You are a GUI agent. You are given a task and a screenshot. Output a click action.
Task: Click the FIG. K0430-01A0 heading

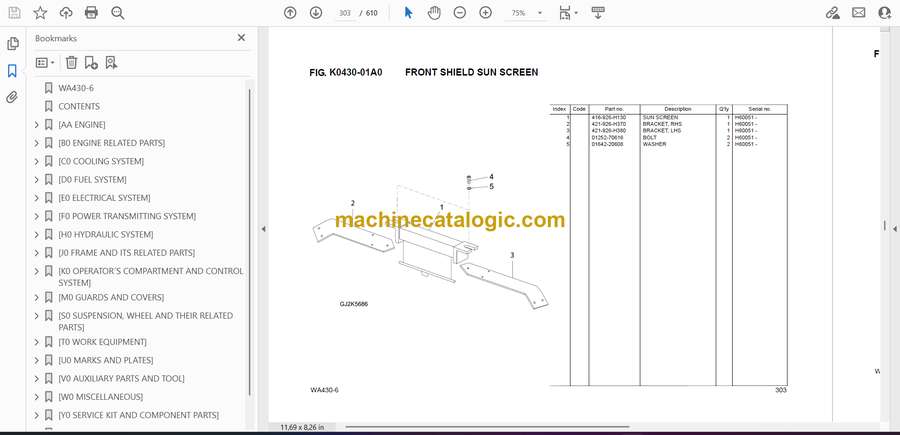point(346,72)
